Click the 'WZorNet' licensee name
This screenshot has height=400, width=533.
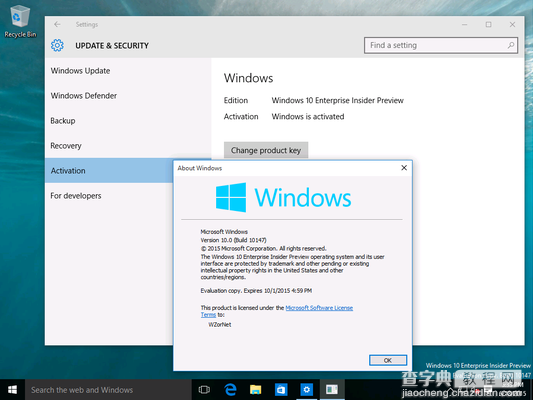pyautogui.click(x=220, y=325)
